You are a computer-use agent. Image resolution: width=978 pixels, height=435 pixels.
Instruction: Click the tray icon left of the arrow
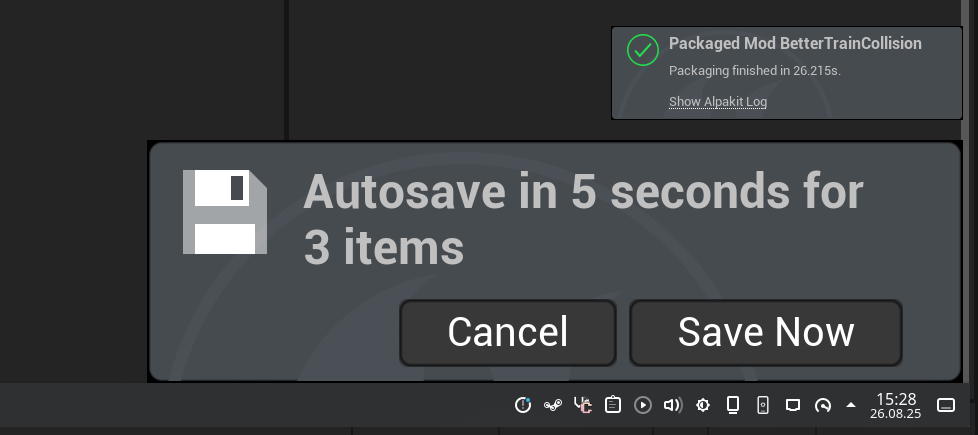coord(823,405)
